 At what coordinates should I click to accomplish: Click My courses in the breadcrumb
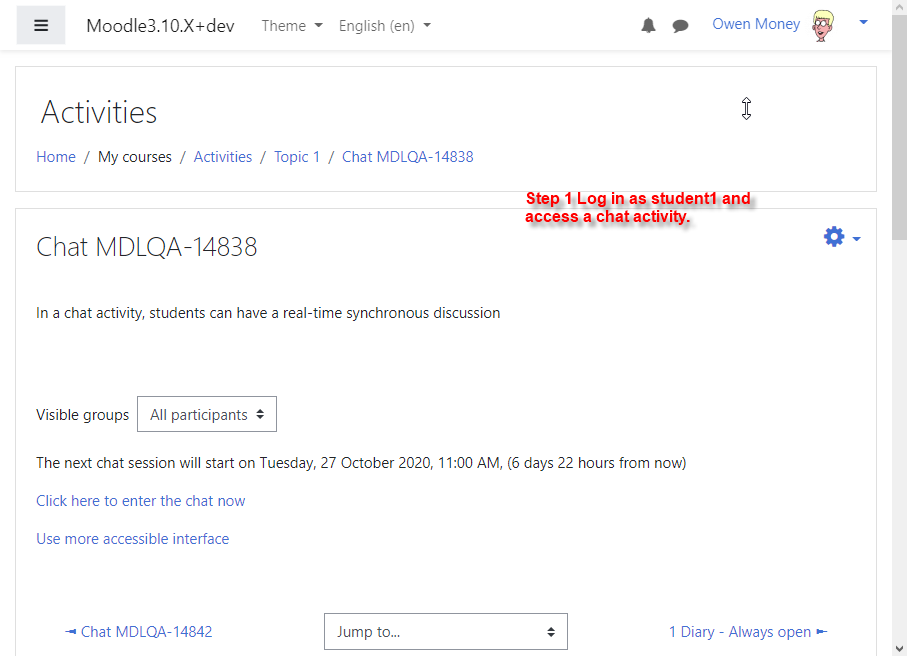(135, 157)
